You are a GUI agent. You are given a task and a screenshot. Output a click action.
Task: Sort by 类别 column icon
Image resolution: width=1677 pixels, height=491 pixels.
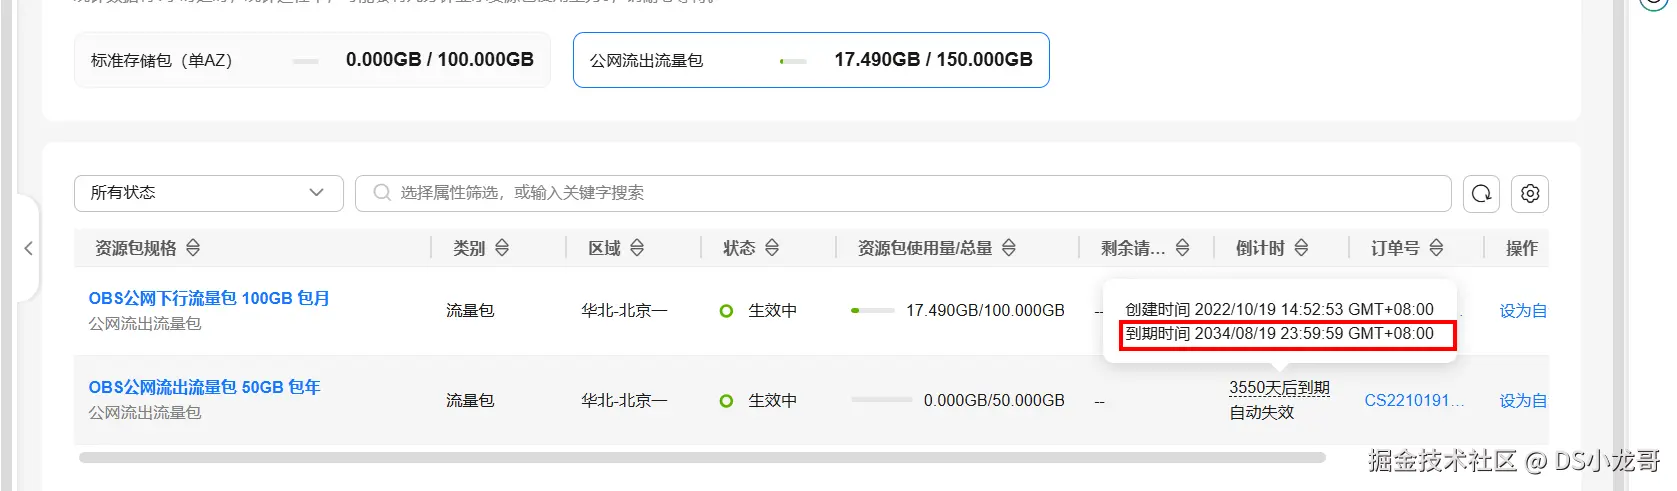coord(502,248)
